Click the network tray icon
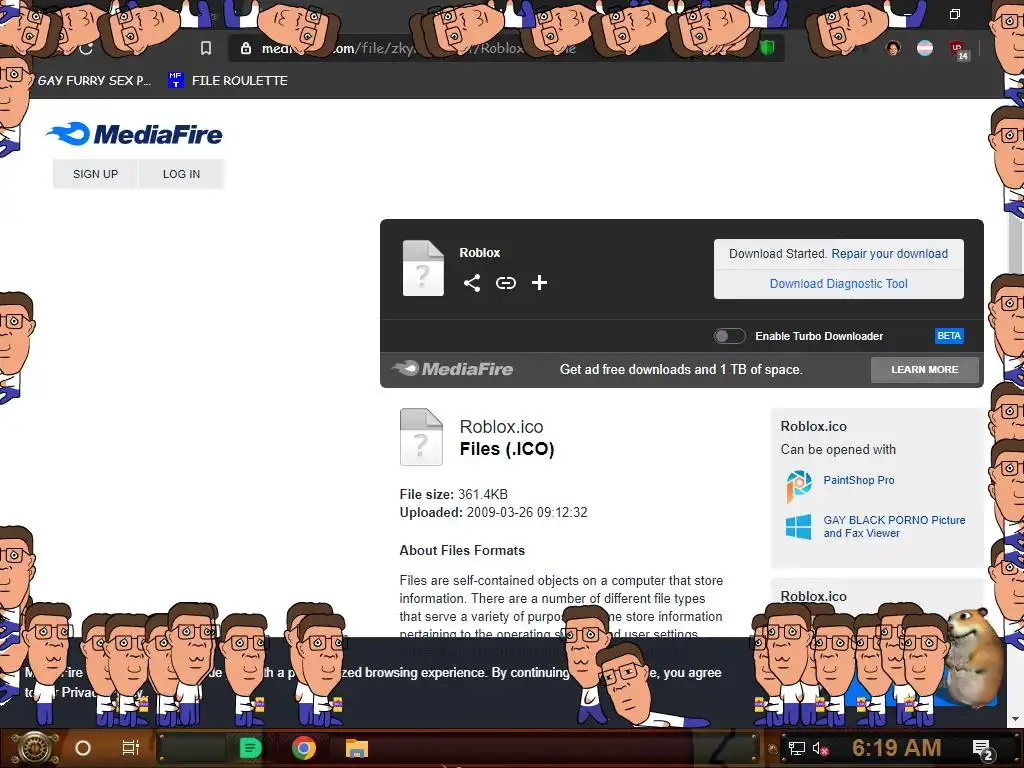This screenshot has width=1024, height=768. tap(796, 748)
